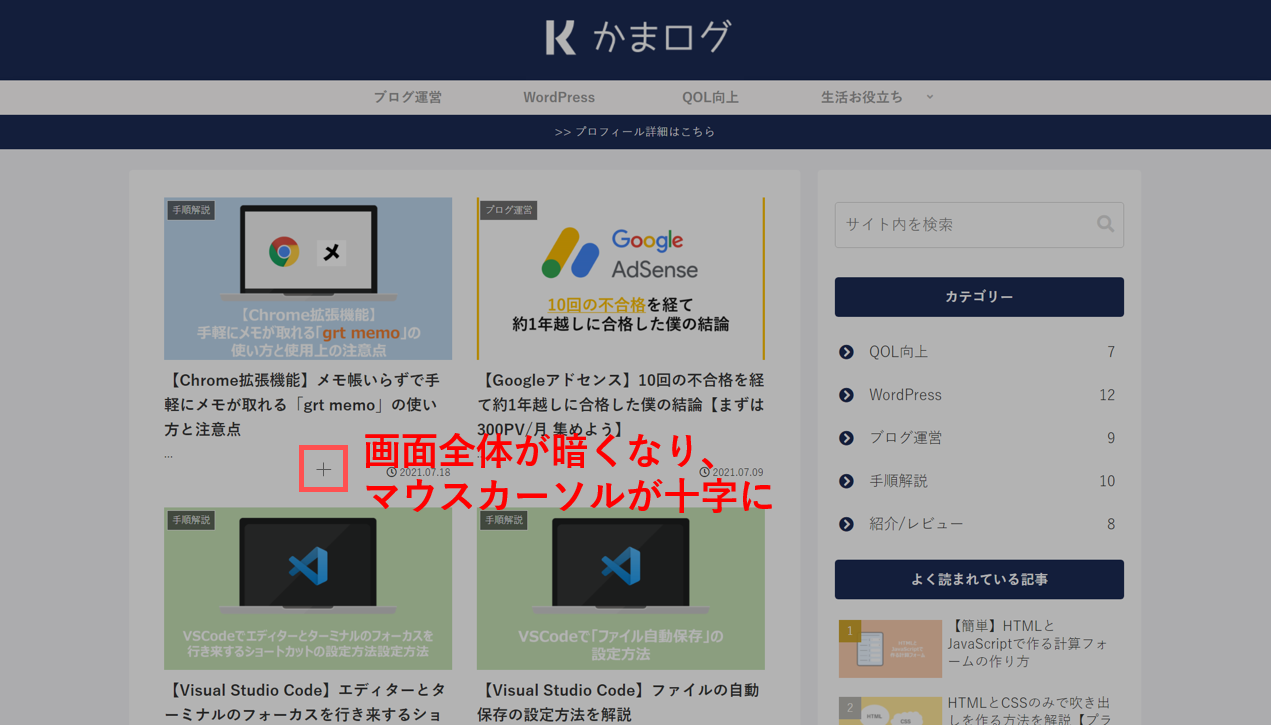1271x725 pixels.
Task: Open the rank 1 popular article thumbnail
Action: (x=890, y=649)
